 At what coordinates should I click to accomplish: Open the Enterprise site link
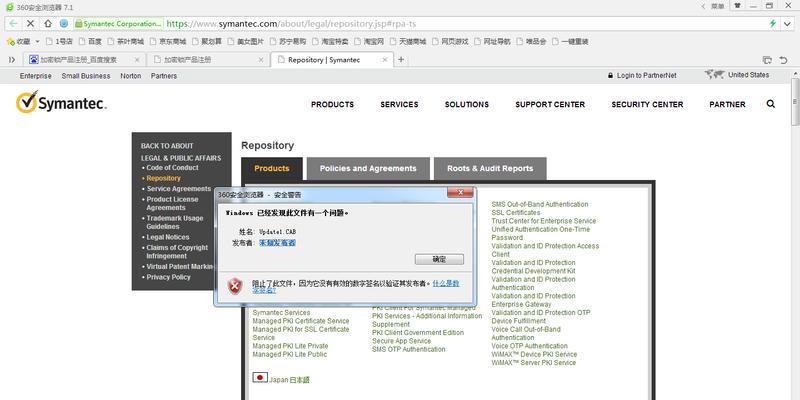pos(36,76)
